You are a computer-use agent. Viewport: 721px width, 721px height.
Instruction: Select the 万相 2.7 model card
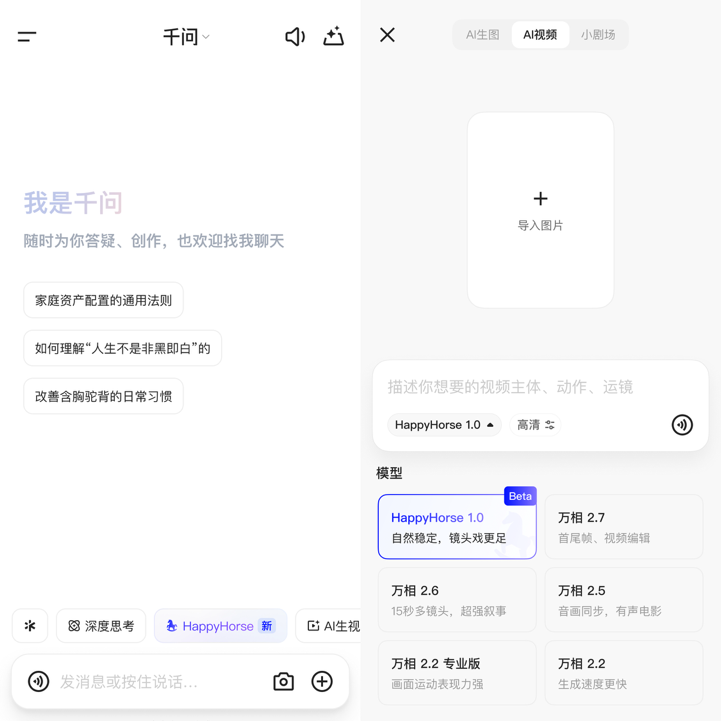click(x=623, y=527)
